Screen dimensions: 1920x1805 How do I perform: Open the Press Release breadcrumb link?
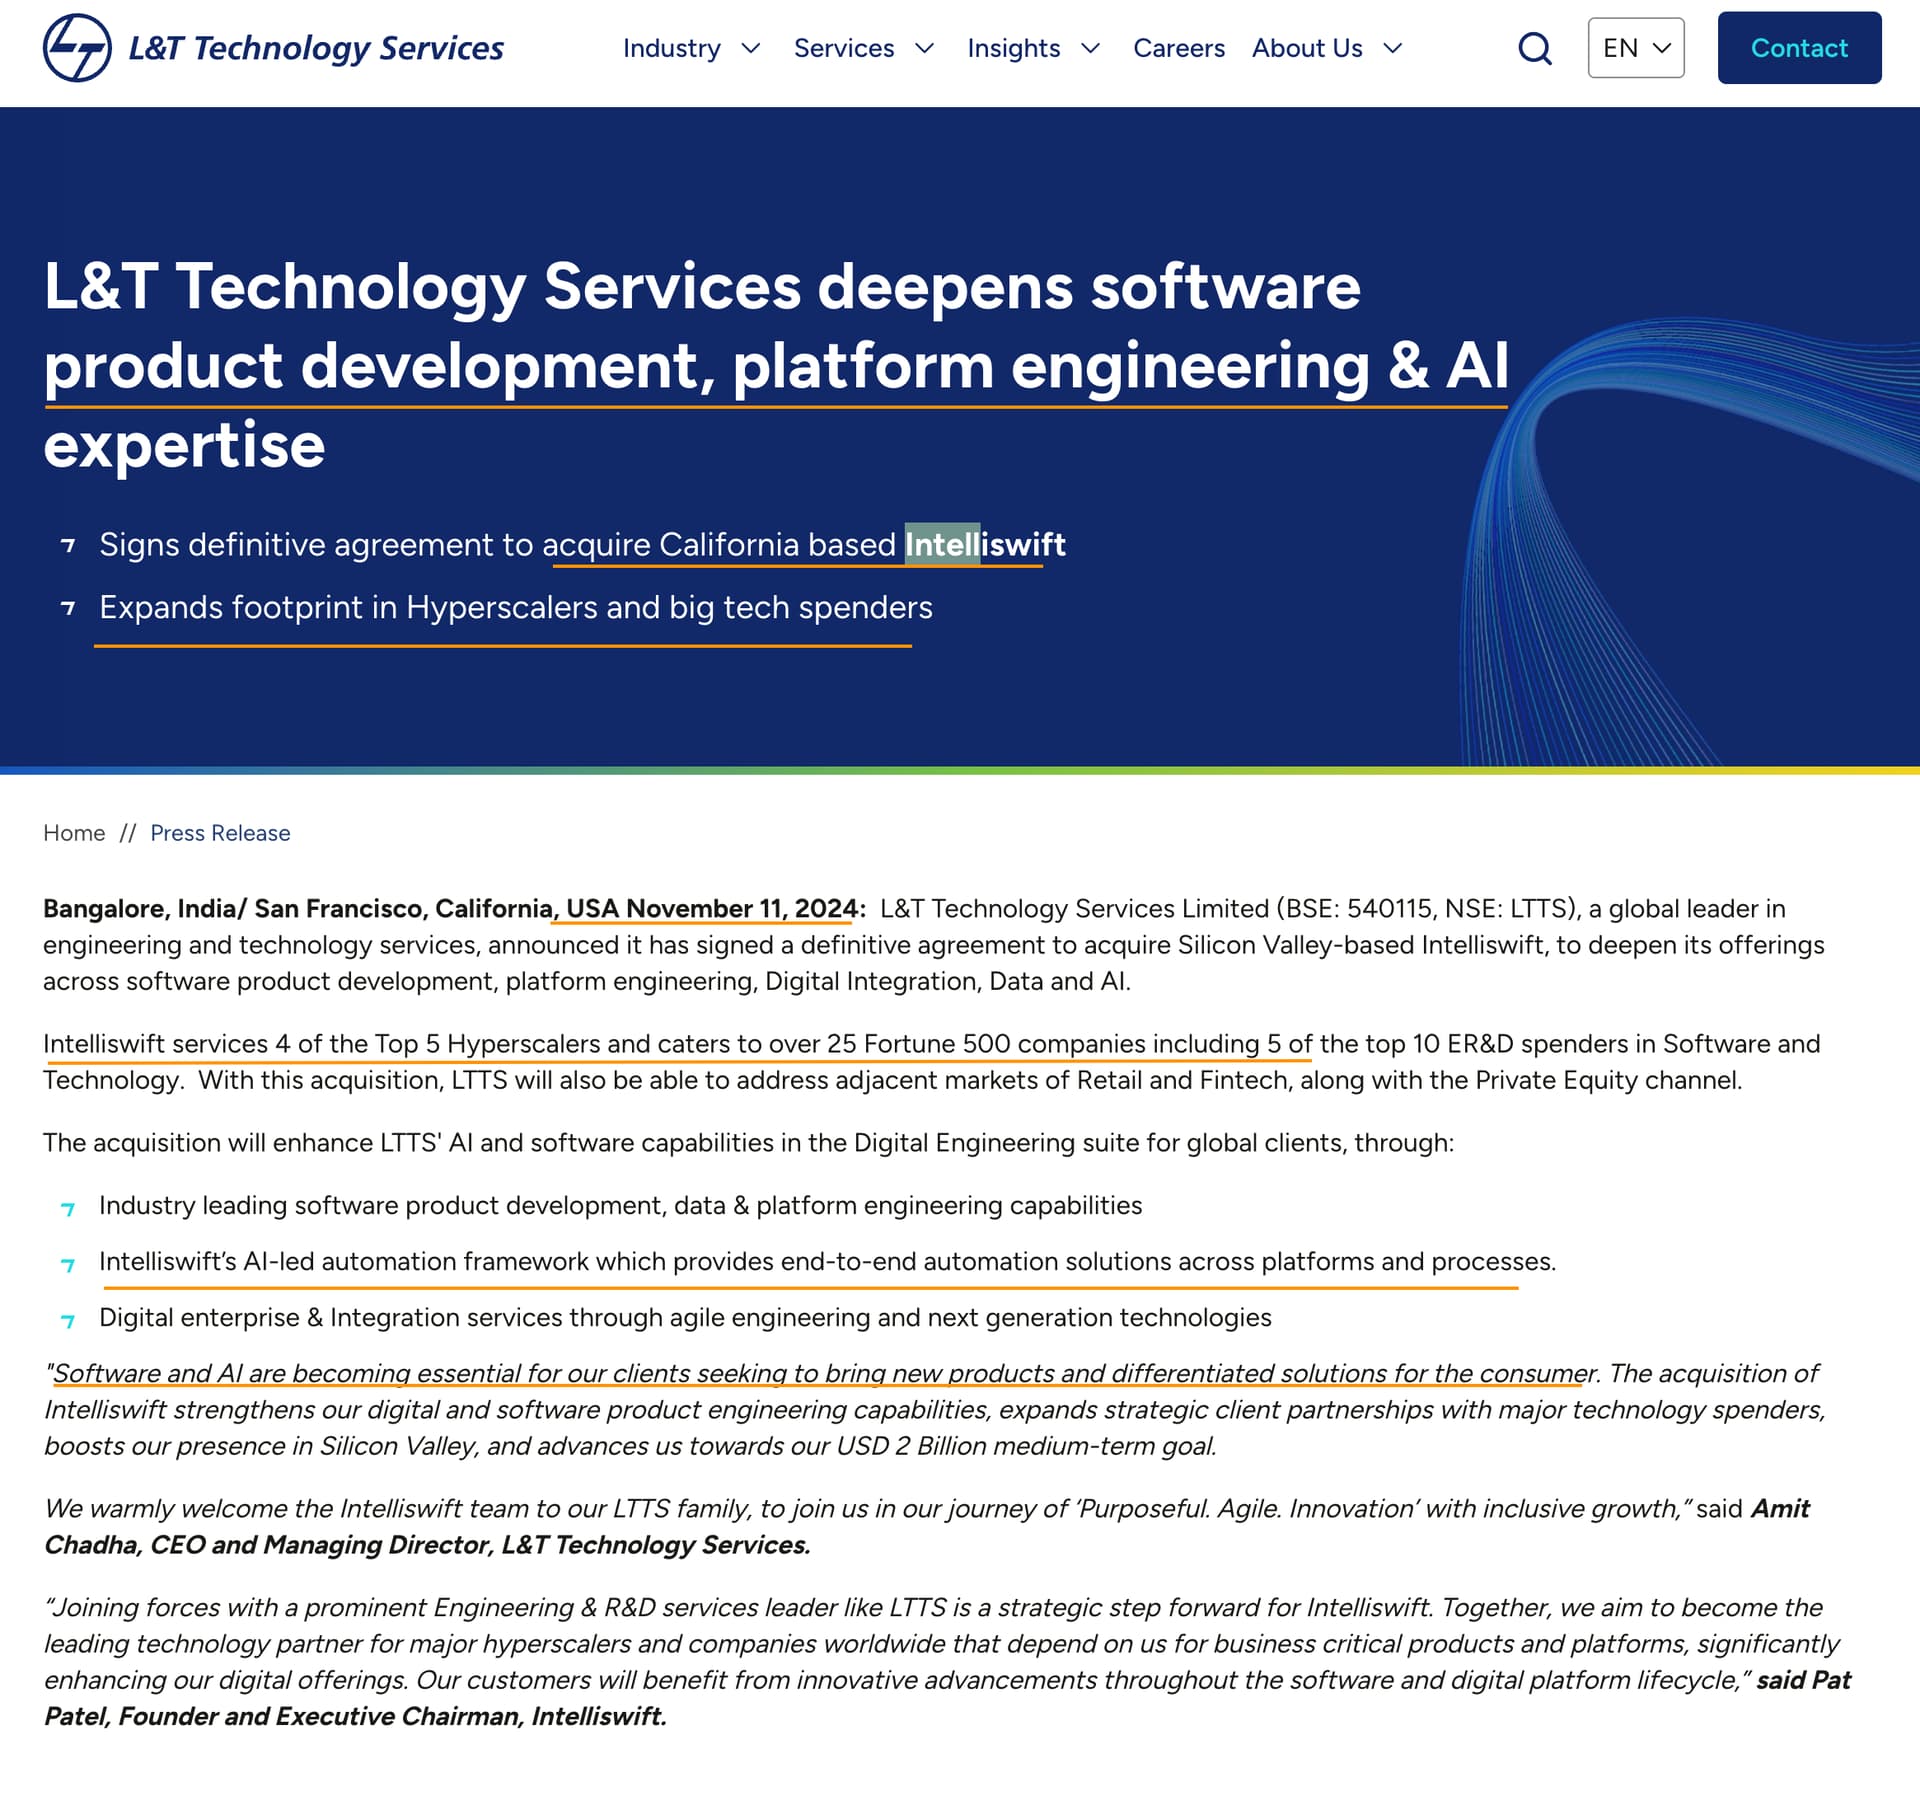click(x=220, y=833)
